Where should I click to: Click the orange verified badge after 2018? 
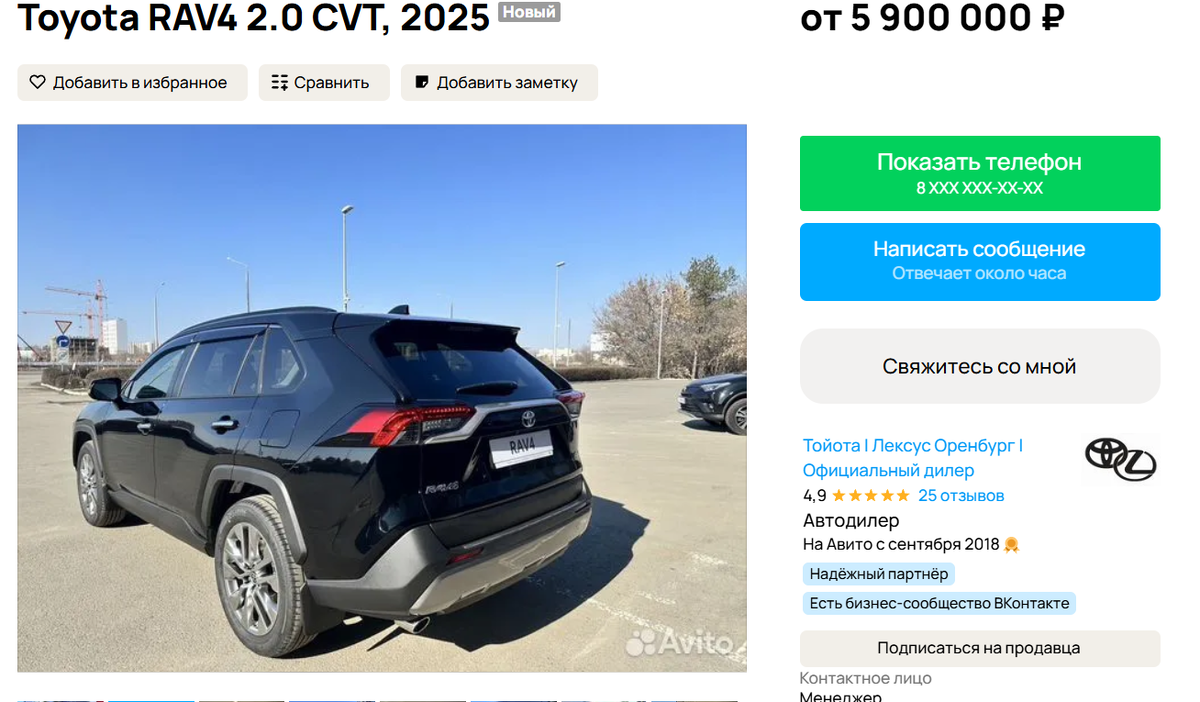(1011, 545)
